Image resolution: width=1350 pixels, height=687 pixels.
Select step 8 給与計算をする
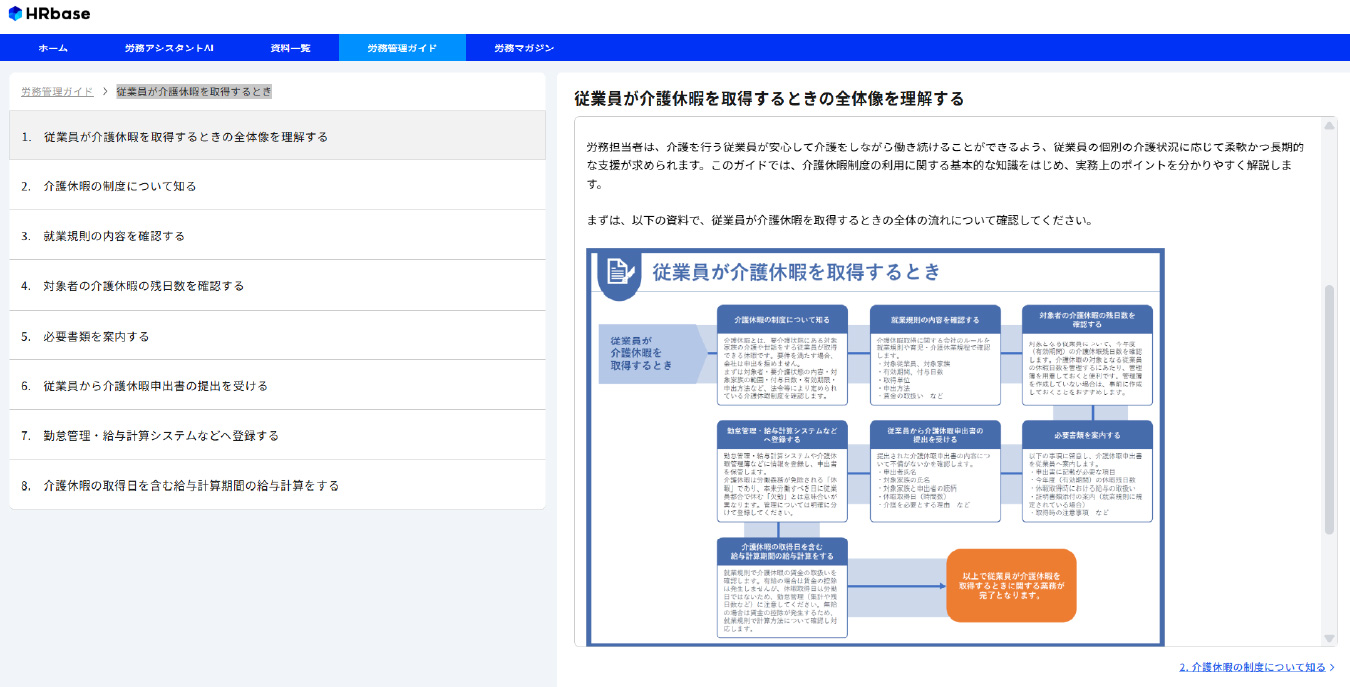pos(191,486)
